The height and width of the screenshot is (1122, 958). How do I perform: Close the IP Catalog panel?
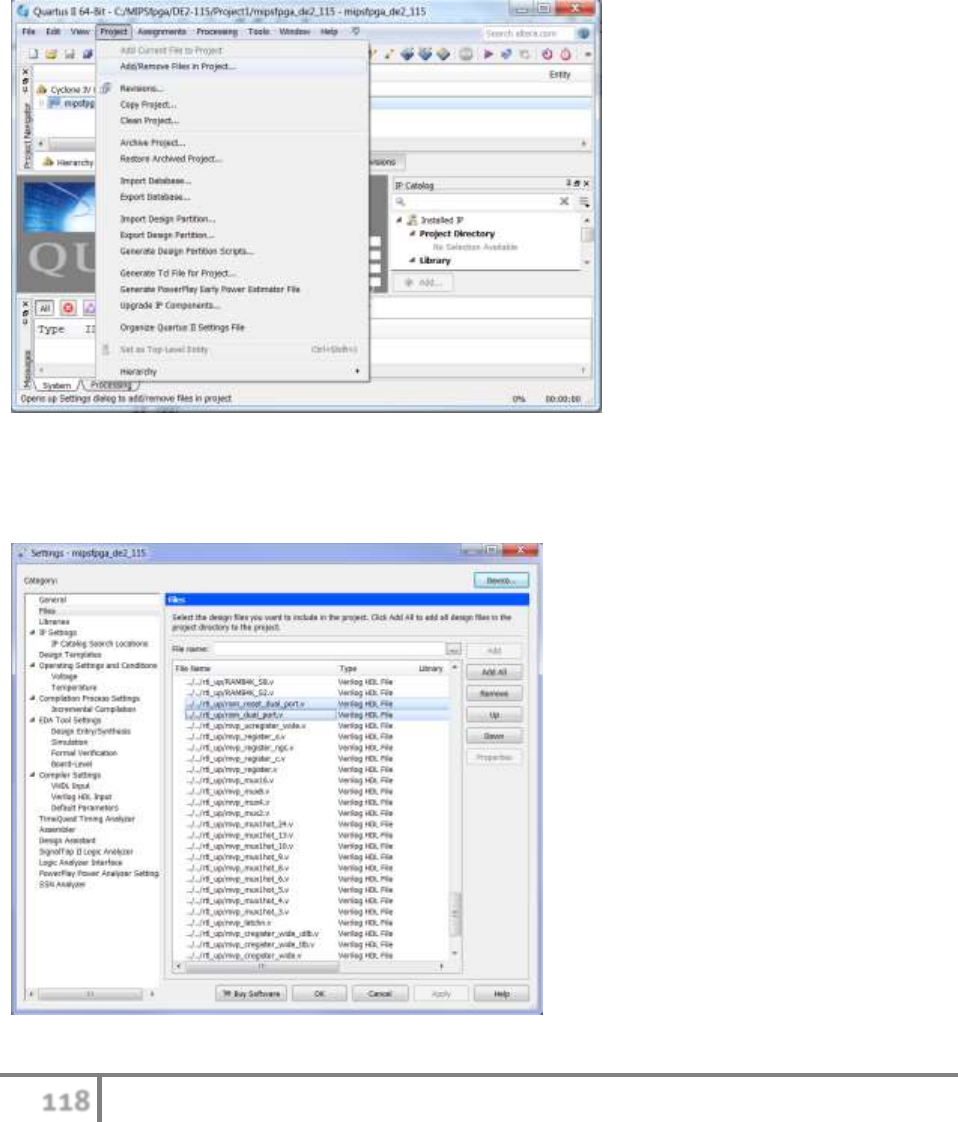pyautogui.click(x=587, y=184)
